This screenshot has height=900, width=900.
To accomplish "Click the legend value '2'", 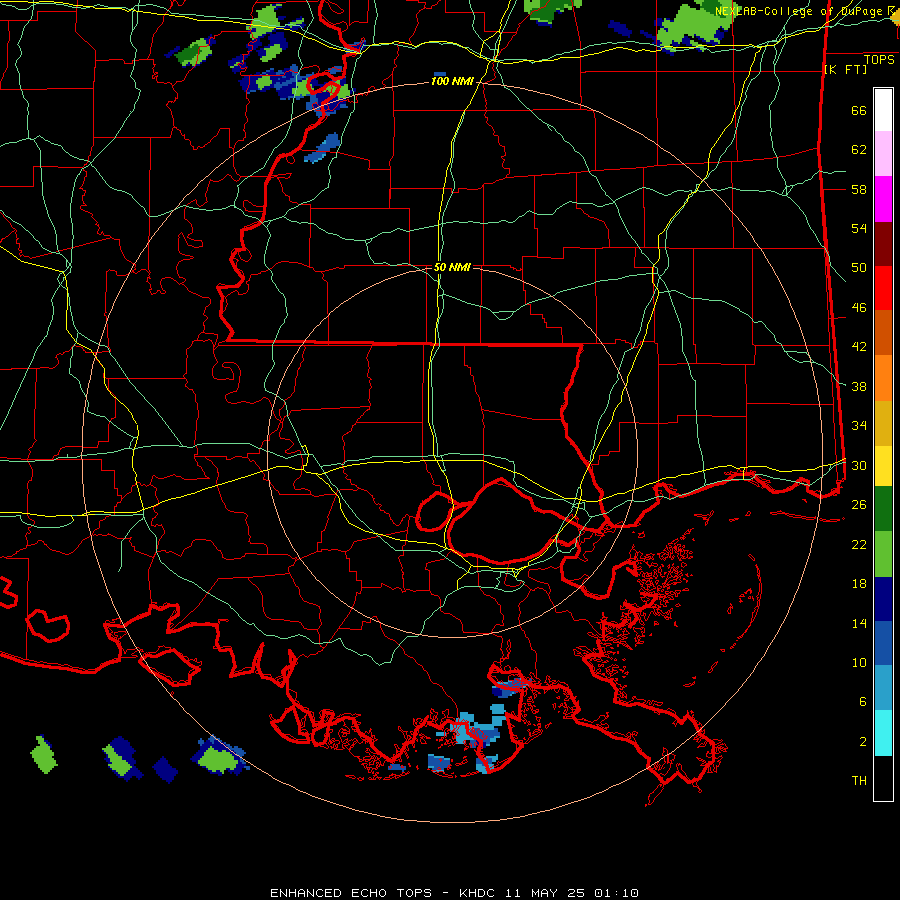I will pos(863,742).
